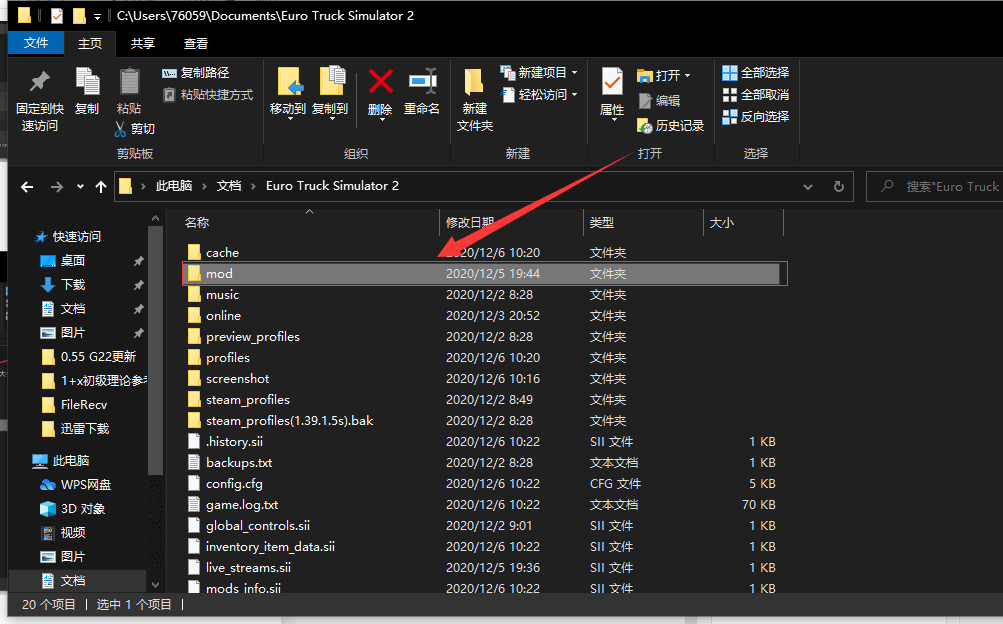Open Videos (视频) in sidebar
Image resolution: width=1003 pixels, height=624 pixels.
point(63,533)
